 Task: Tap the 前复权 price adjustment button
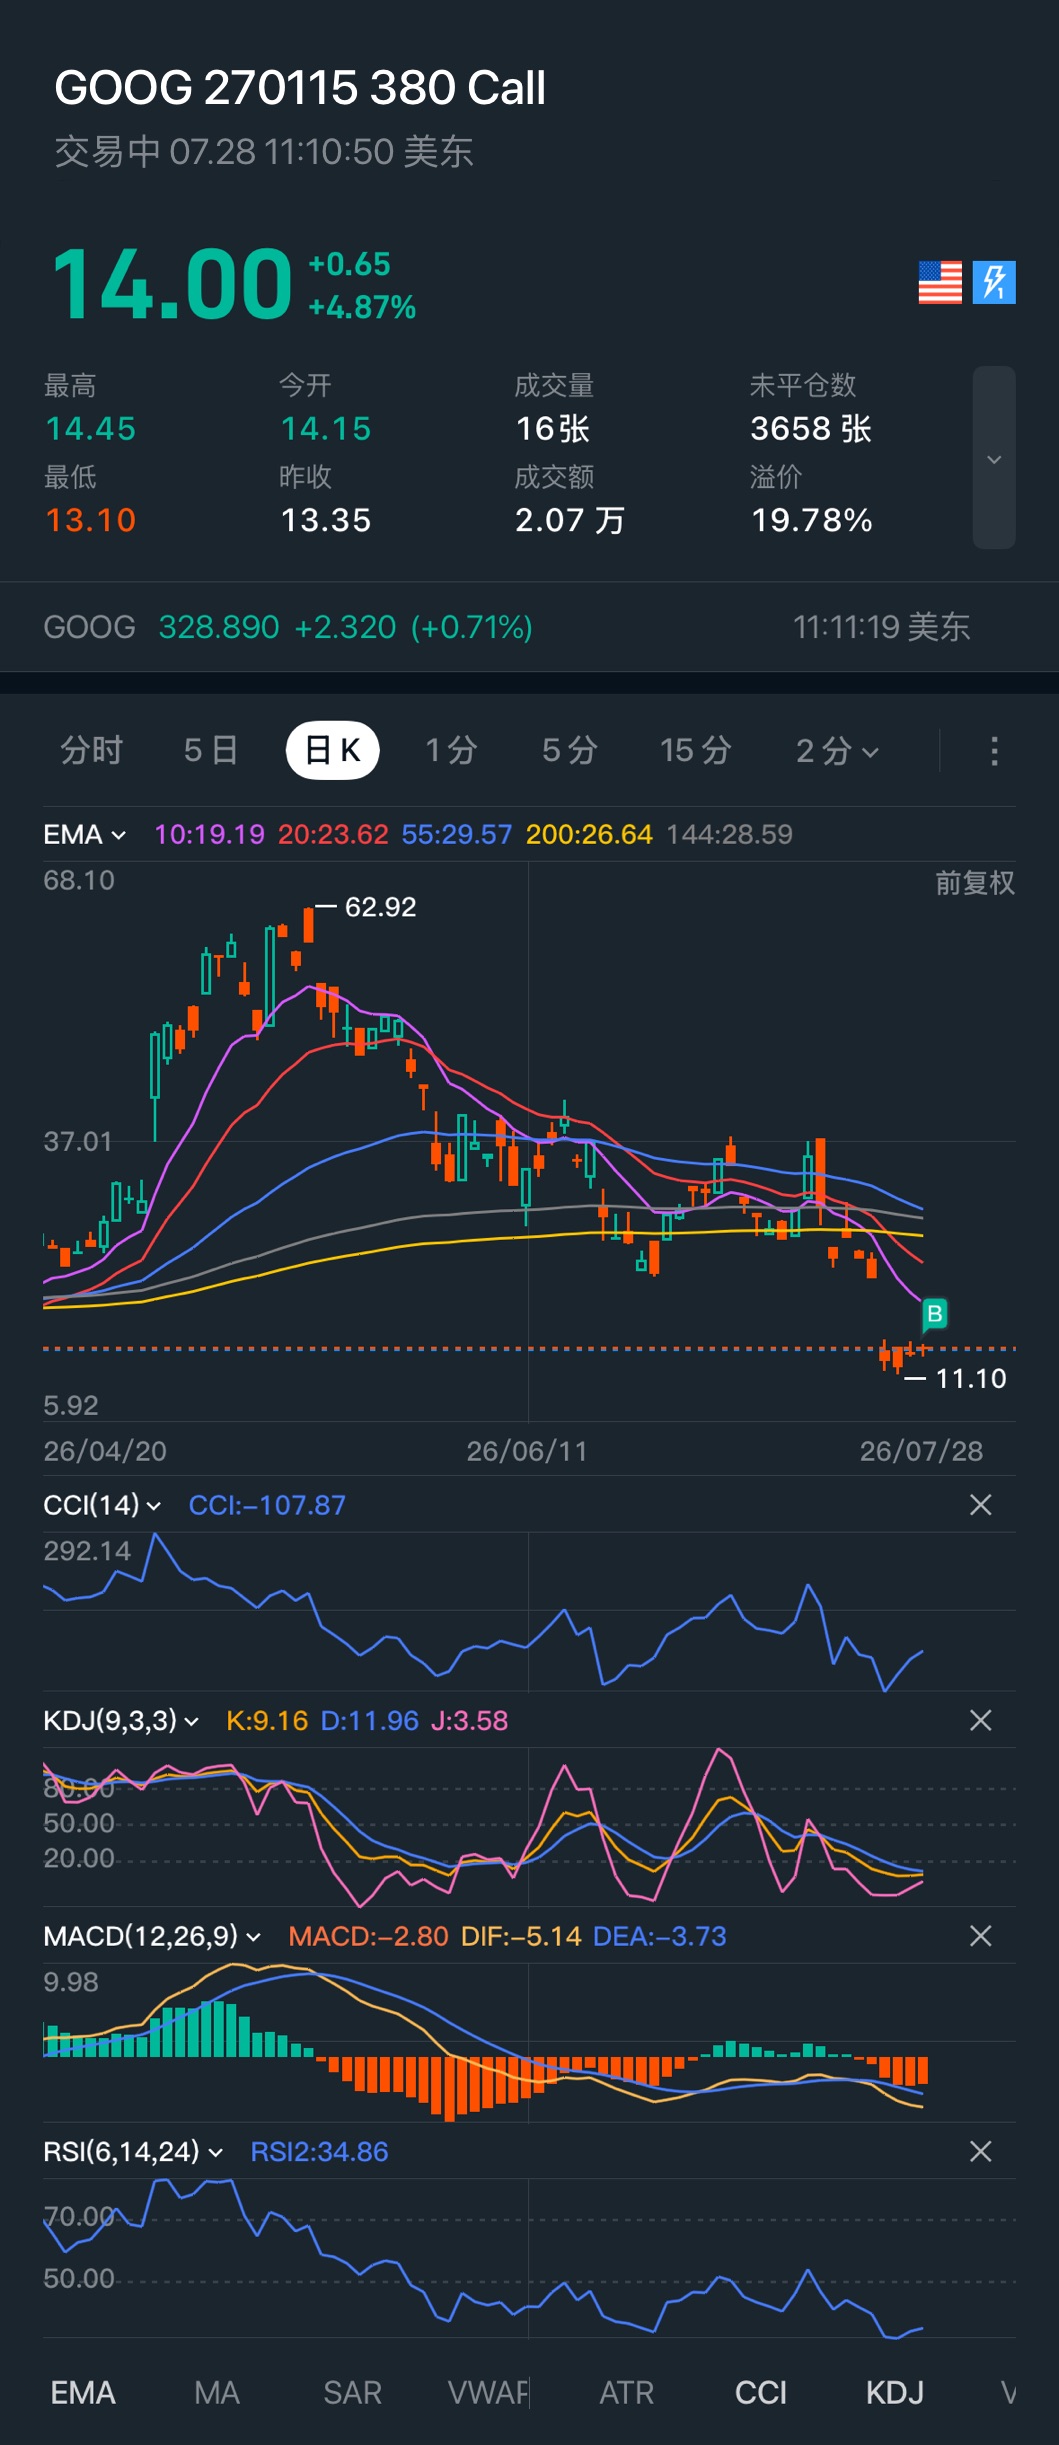point(975,883)
